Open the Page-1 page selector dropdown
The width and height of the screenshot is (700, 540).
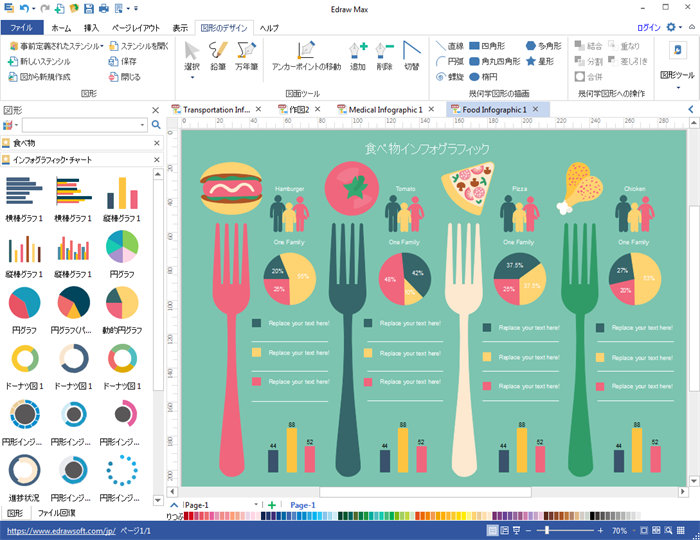(x=256, y=504)
